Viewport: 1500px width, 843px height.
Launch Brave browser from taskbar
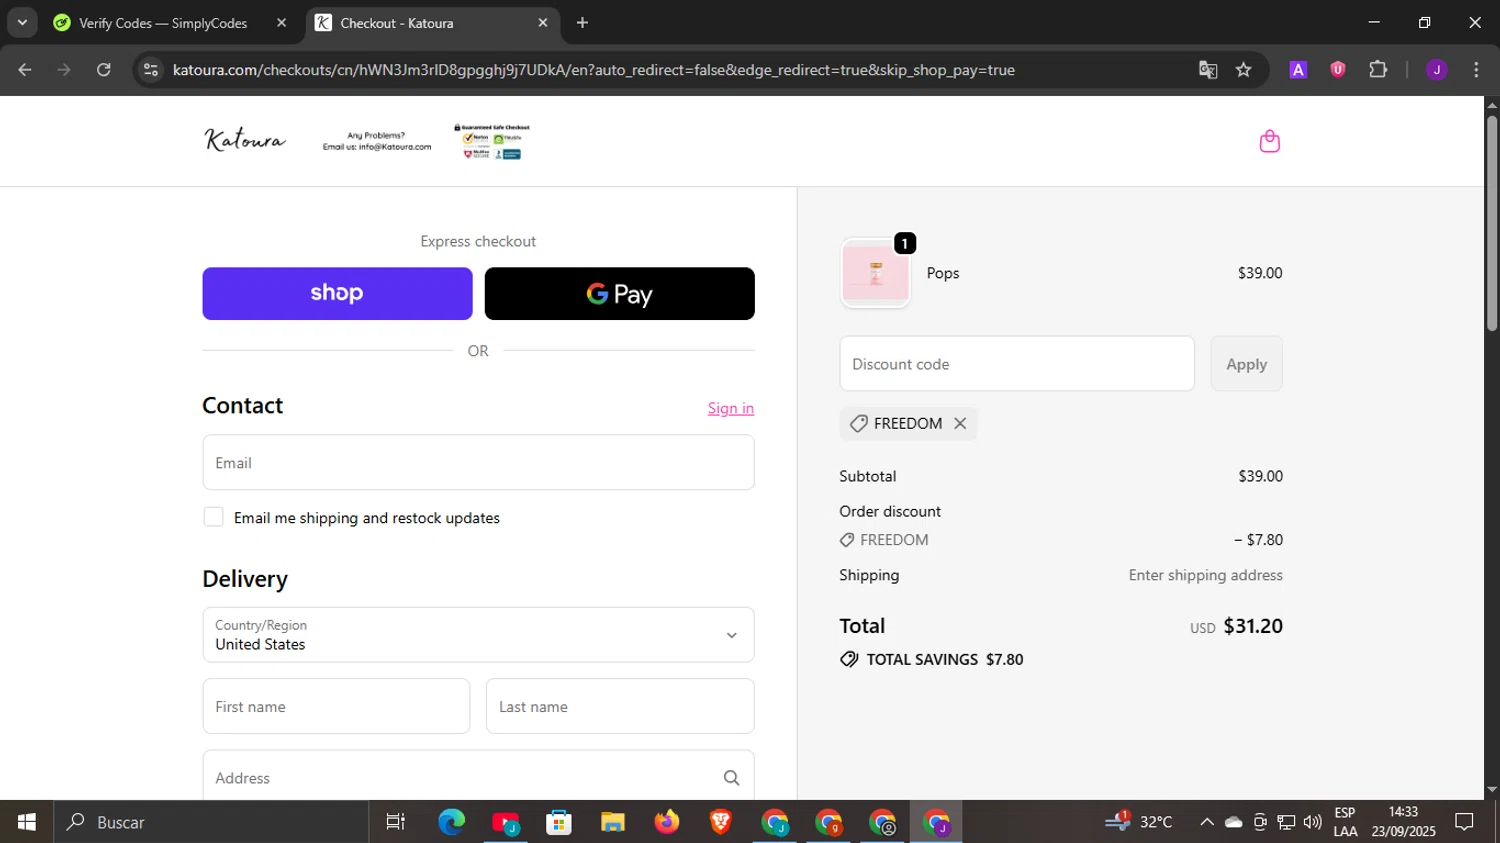coord(721,822)
